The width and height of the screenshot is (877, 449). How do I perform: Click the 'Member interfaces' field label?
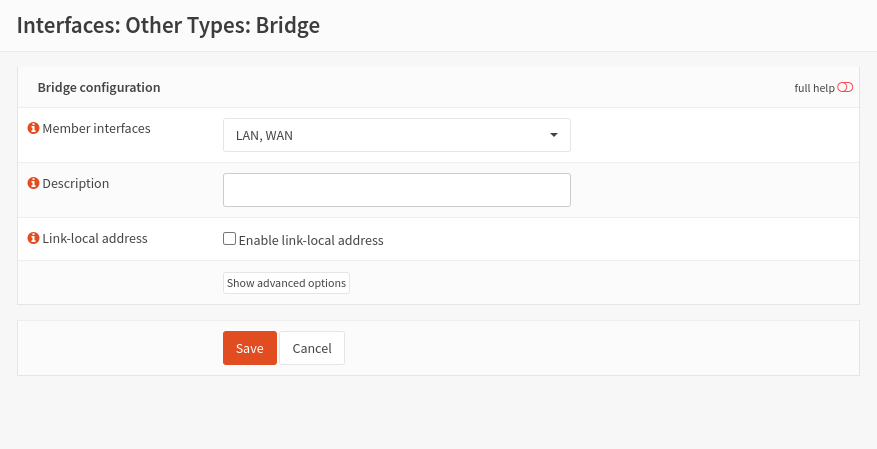point(96,129)
